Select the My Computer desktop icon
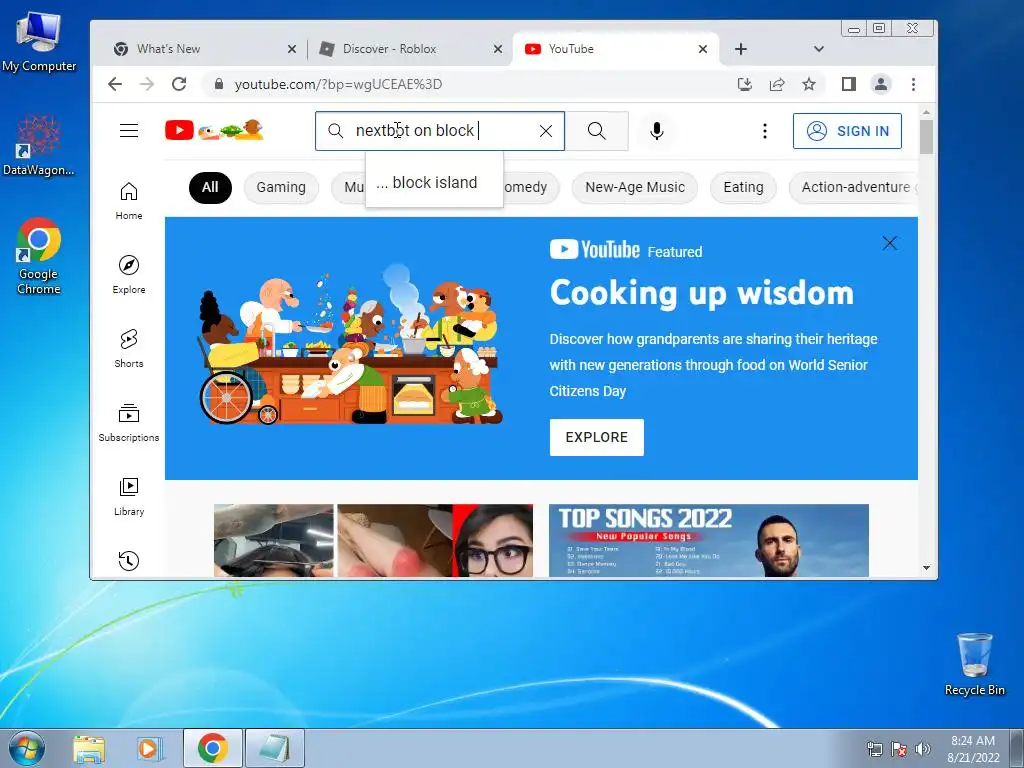 39,41
